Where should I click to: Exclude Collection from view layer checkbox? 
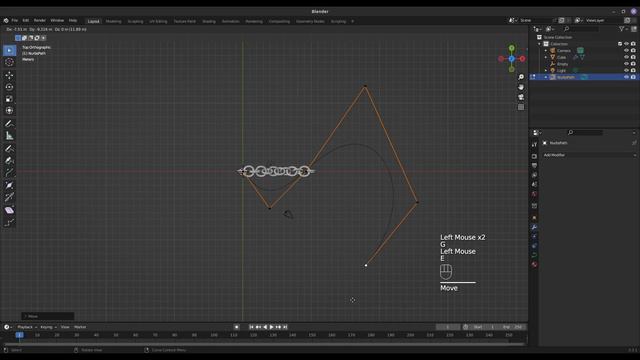[x=620, y=44]
